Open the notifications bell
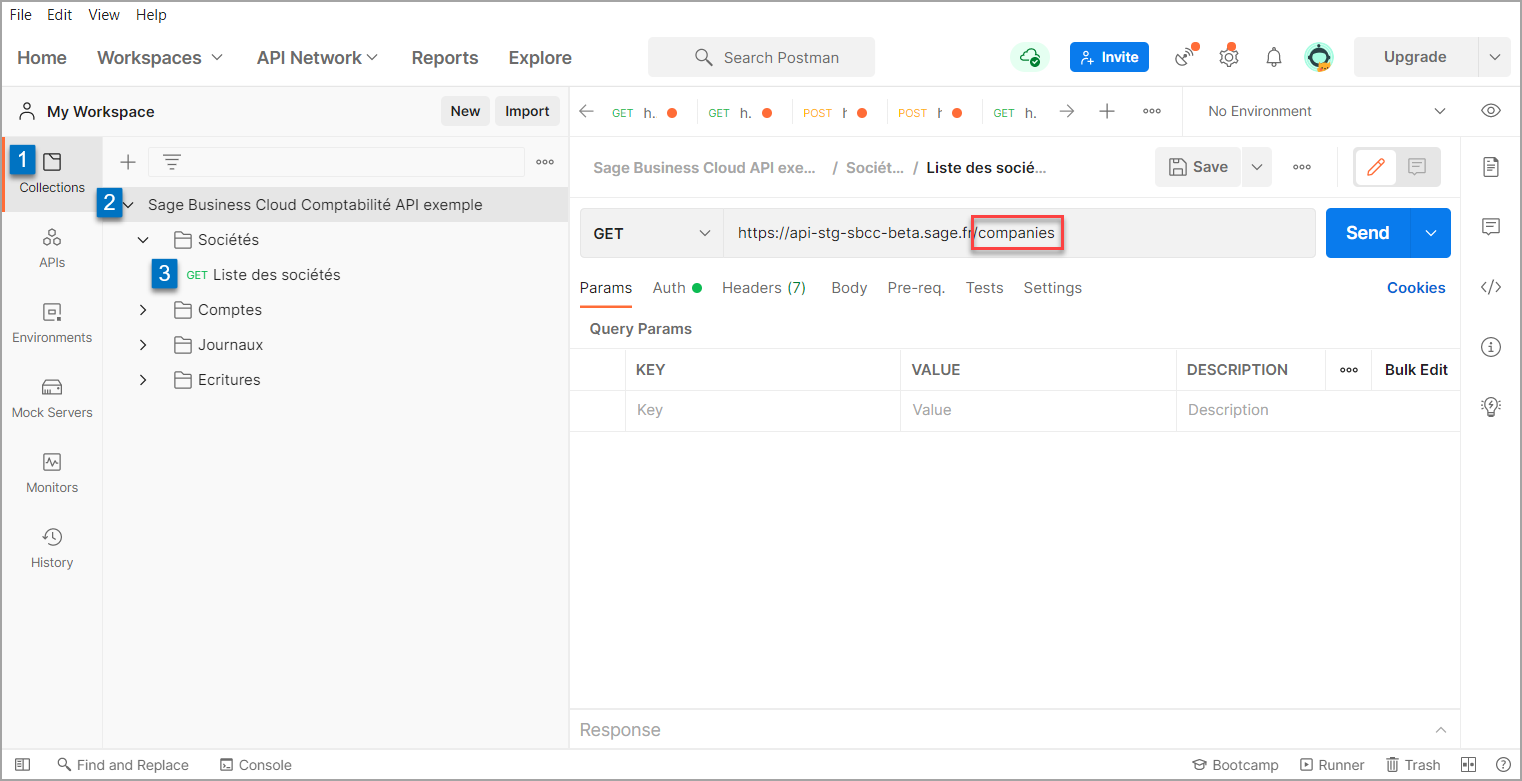Screen dimensions: 1522x781 [1274, 58]
